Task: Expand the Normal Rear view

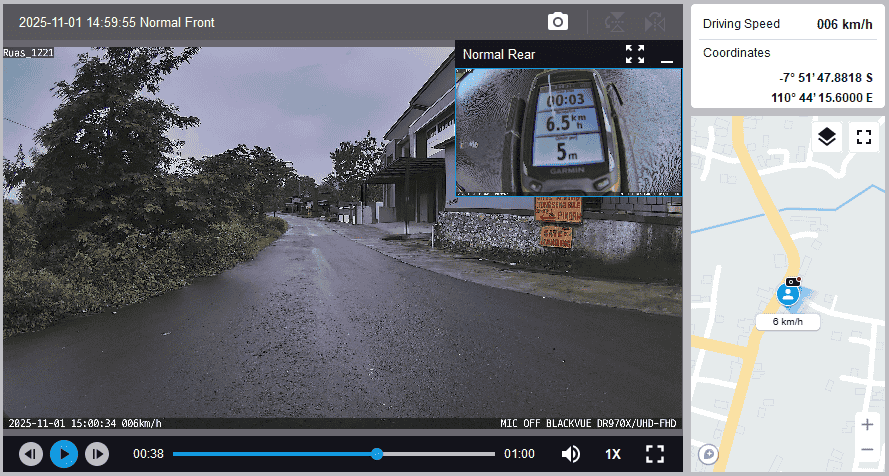Action: click(635, 54)
